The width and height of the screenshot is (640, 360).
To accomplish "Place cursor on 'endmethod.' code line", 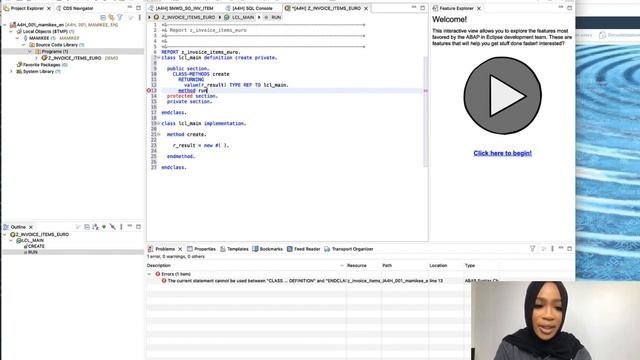I will (x=181, y=156).
